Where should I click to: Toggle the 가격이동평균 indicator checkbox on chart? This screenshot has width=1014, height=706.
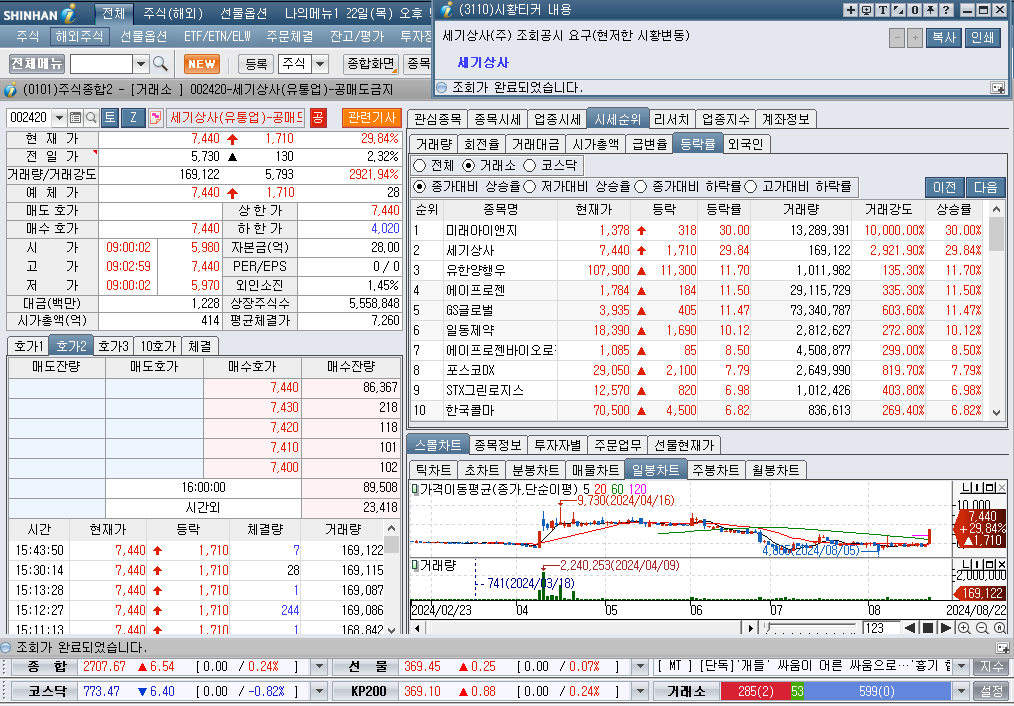[x=415, y=489]
